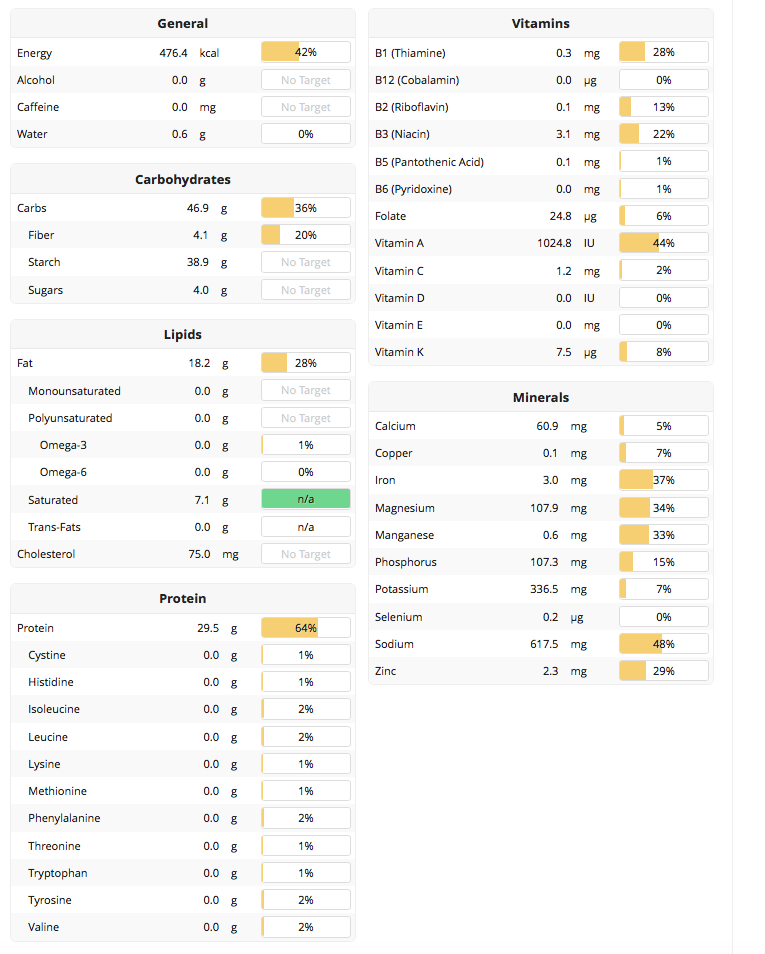Click the Cholesterol No Target box

pos(306,554)
